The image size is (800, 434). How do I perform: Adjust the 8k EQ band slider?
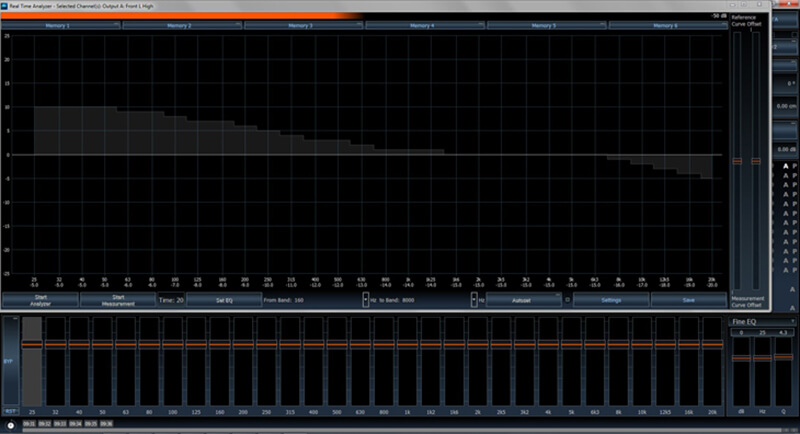[x=618, y=345]
